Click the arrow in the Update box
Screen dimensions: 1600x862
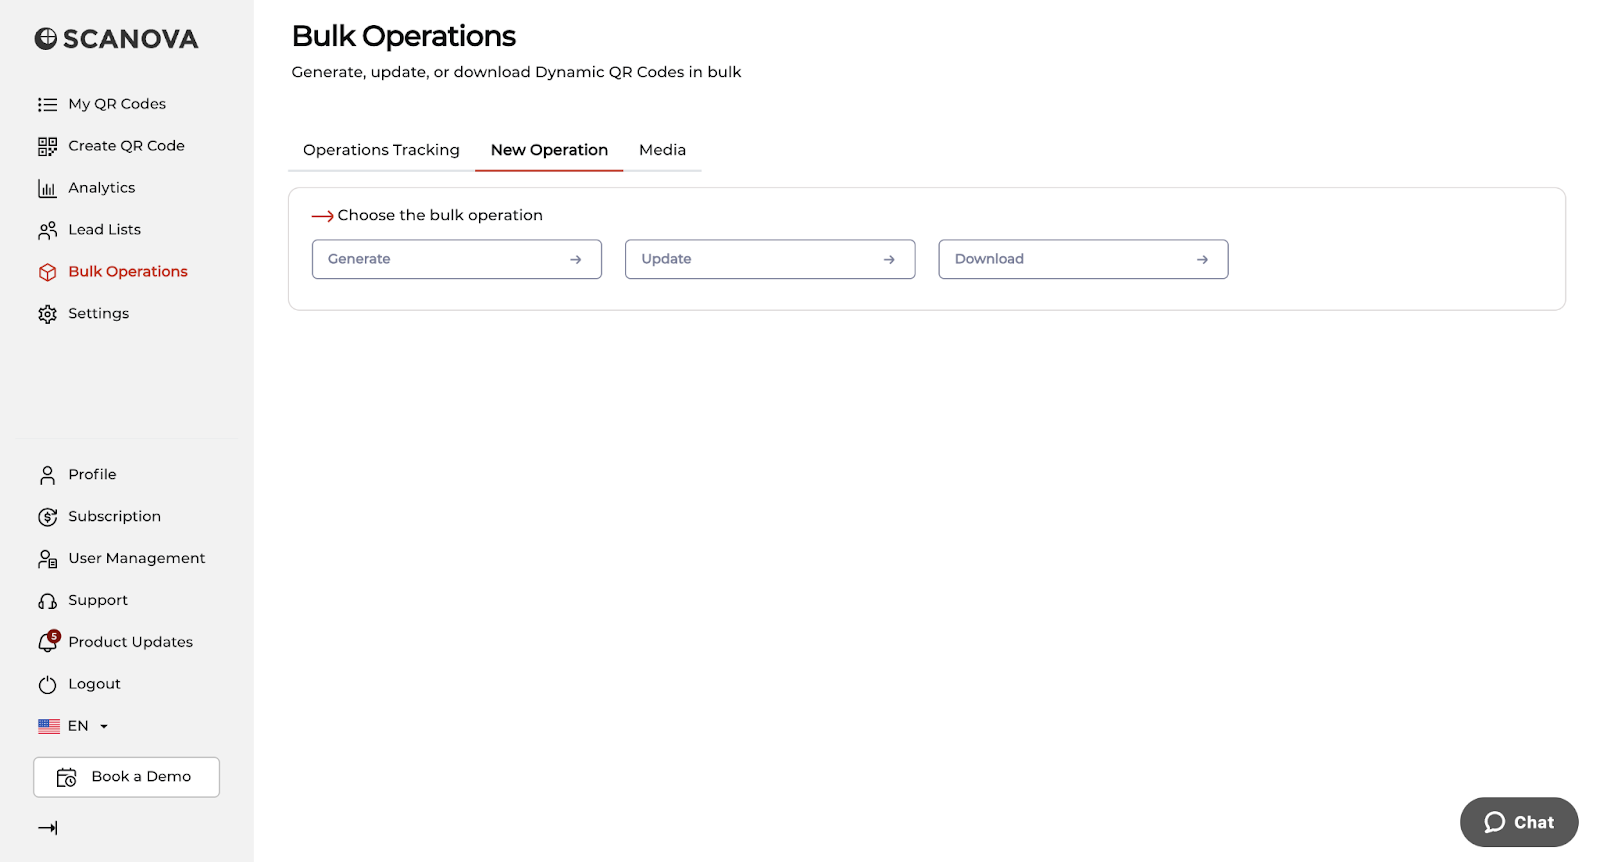tap(889, 259)
